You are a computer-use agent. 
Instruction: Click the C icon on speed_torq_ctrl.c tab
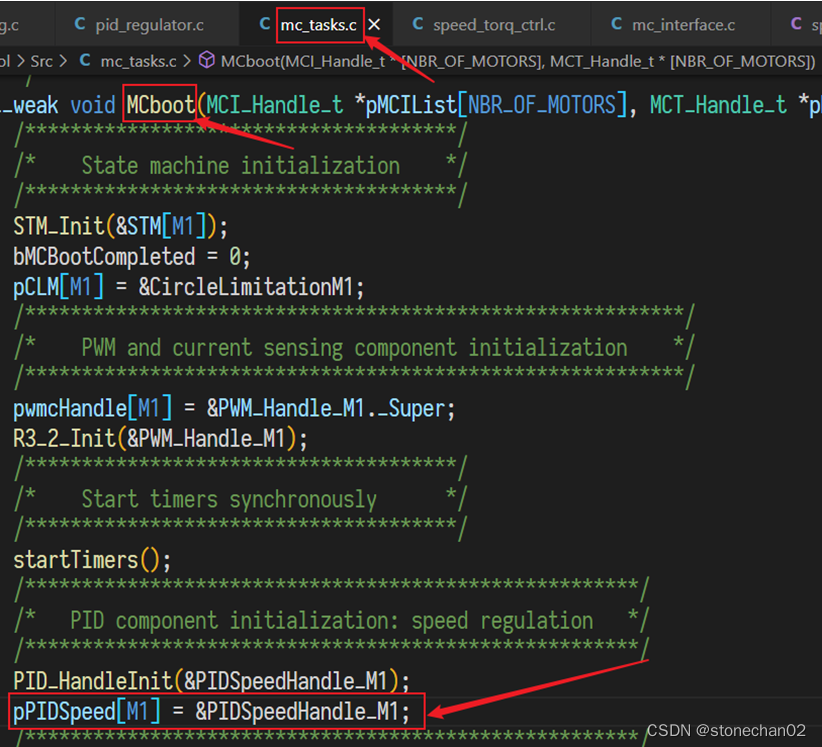tap(418, 24)
